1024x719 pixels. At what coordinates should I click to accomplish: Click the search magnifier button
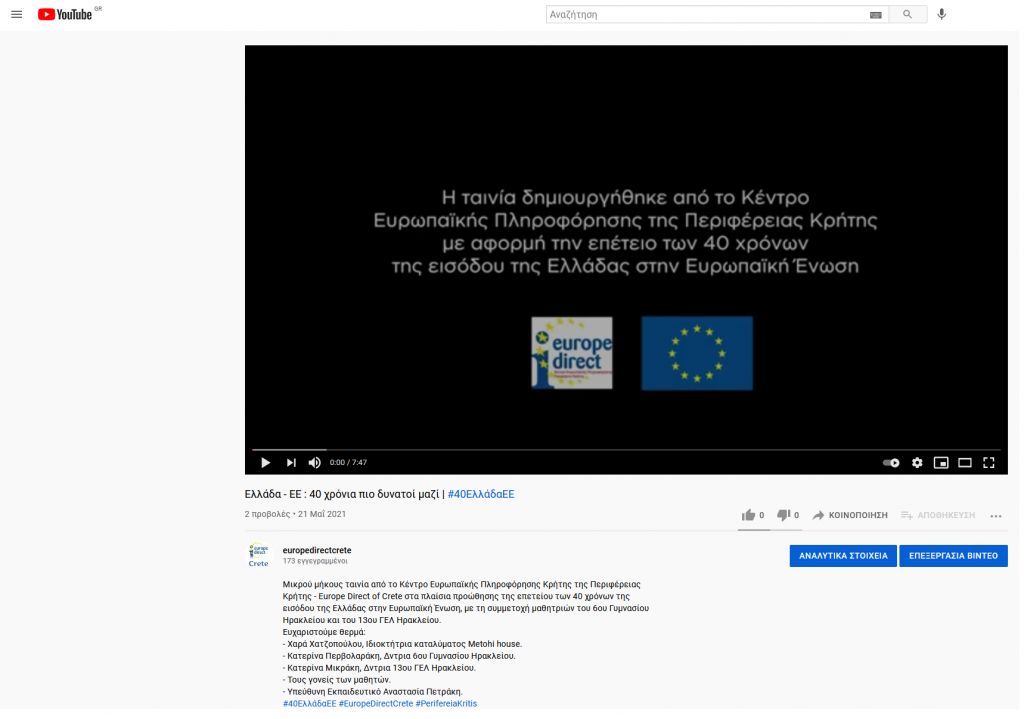pos(907,15)
